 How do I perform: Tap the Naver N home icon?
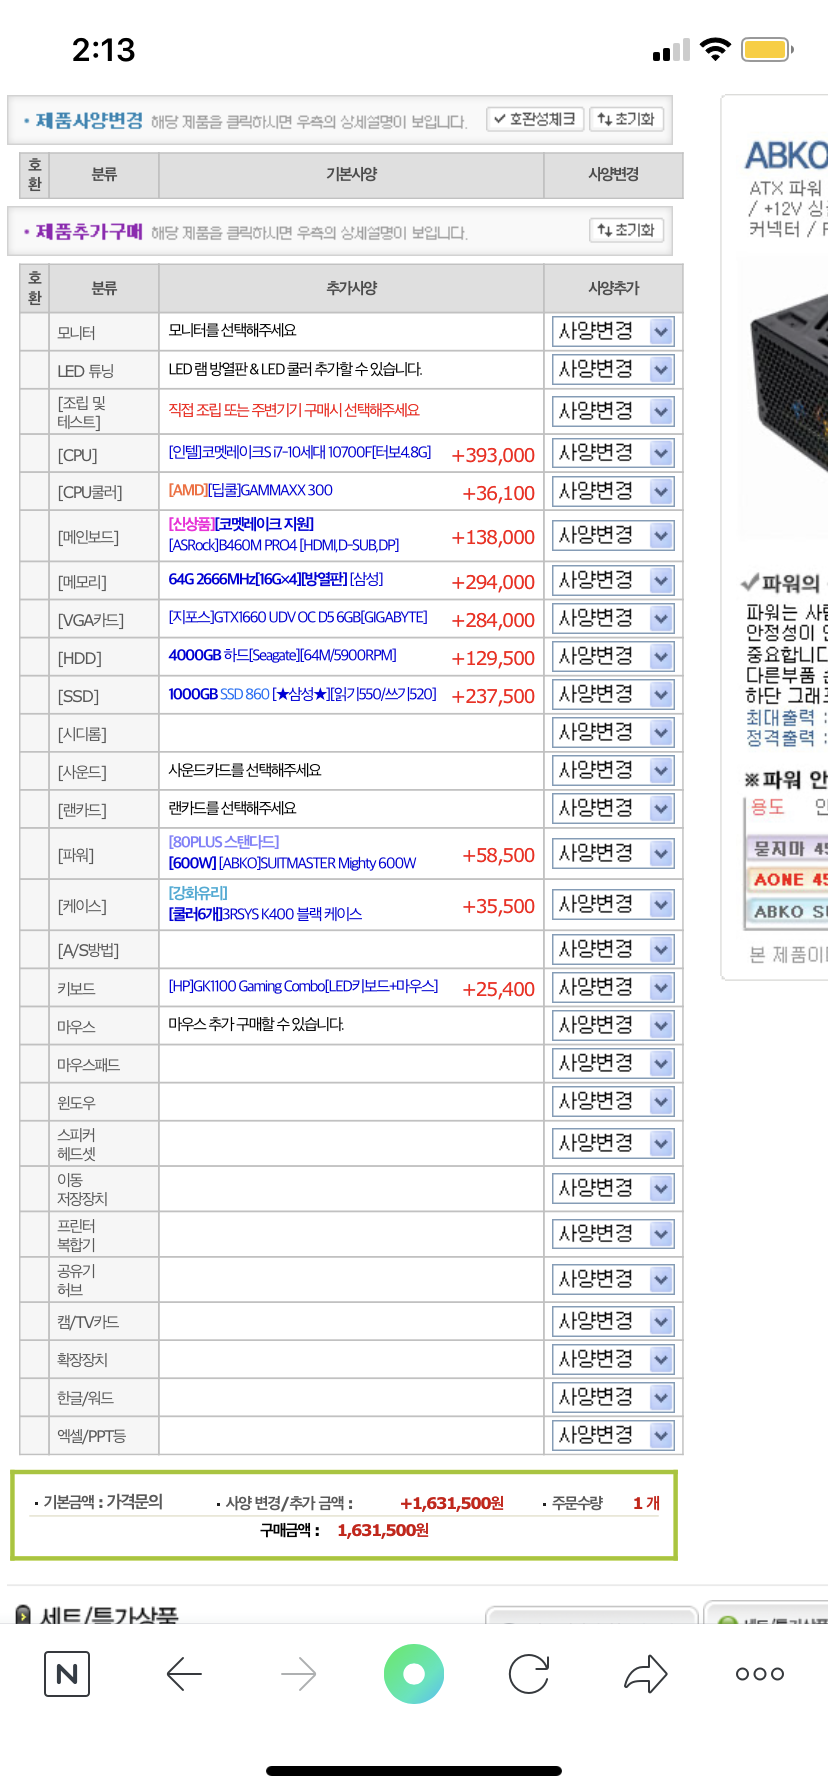[x=67, y=1674]
